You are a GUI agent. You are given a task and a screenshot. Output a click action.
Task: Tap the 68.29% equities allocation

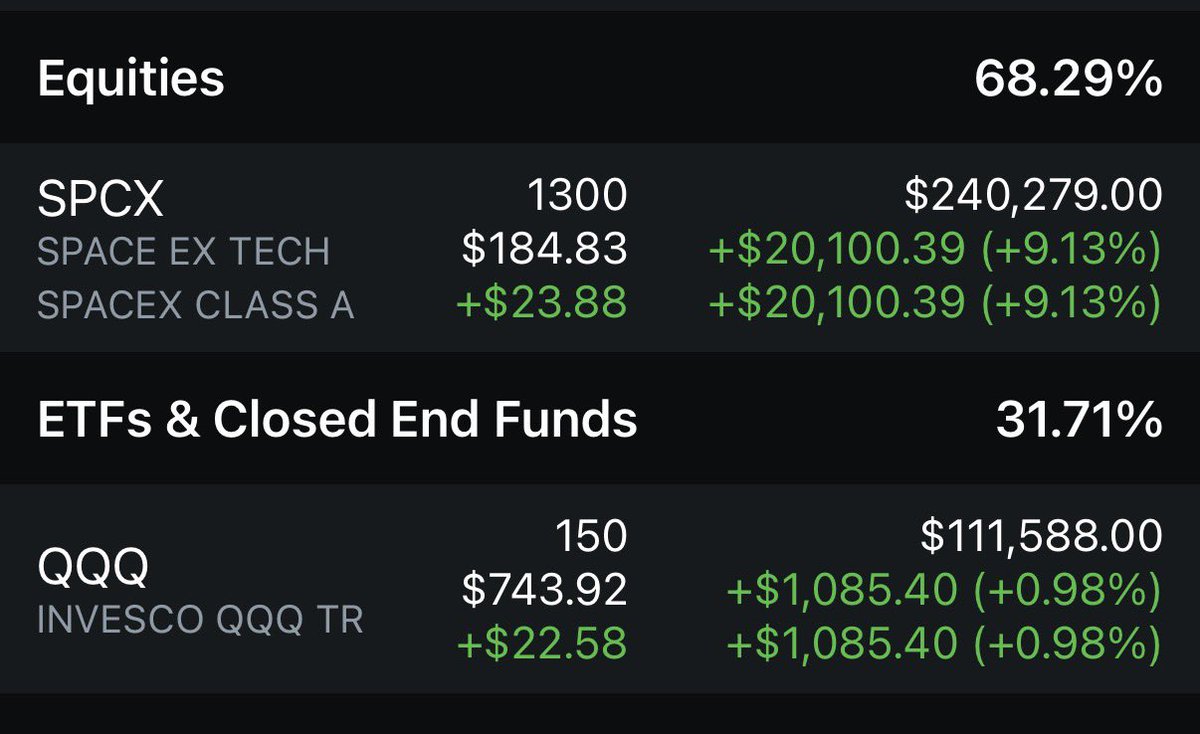(x=1068, y=79)
